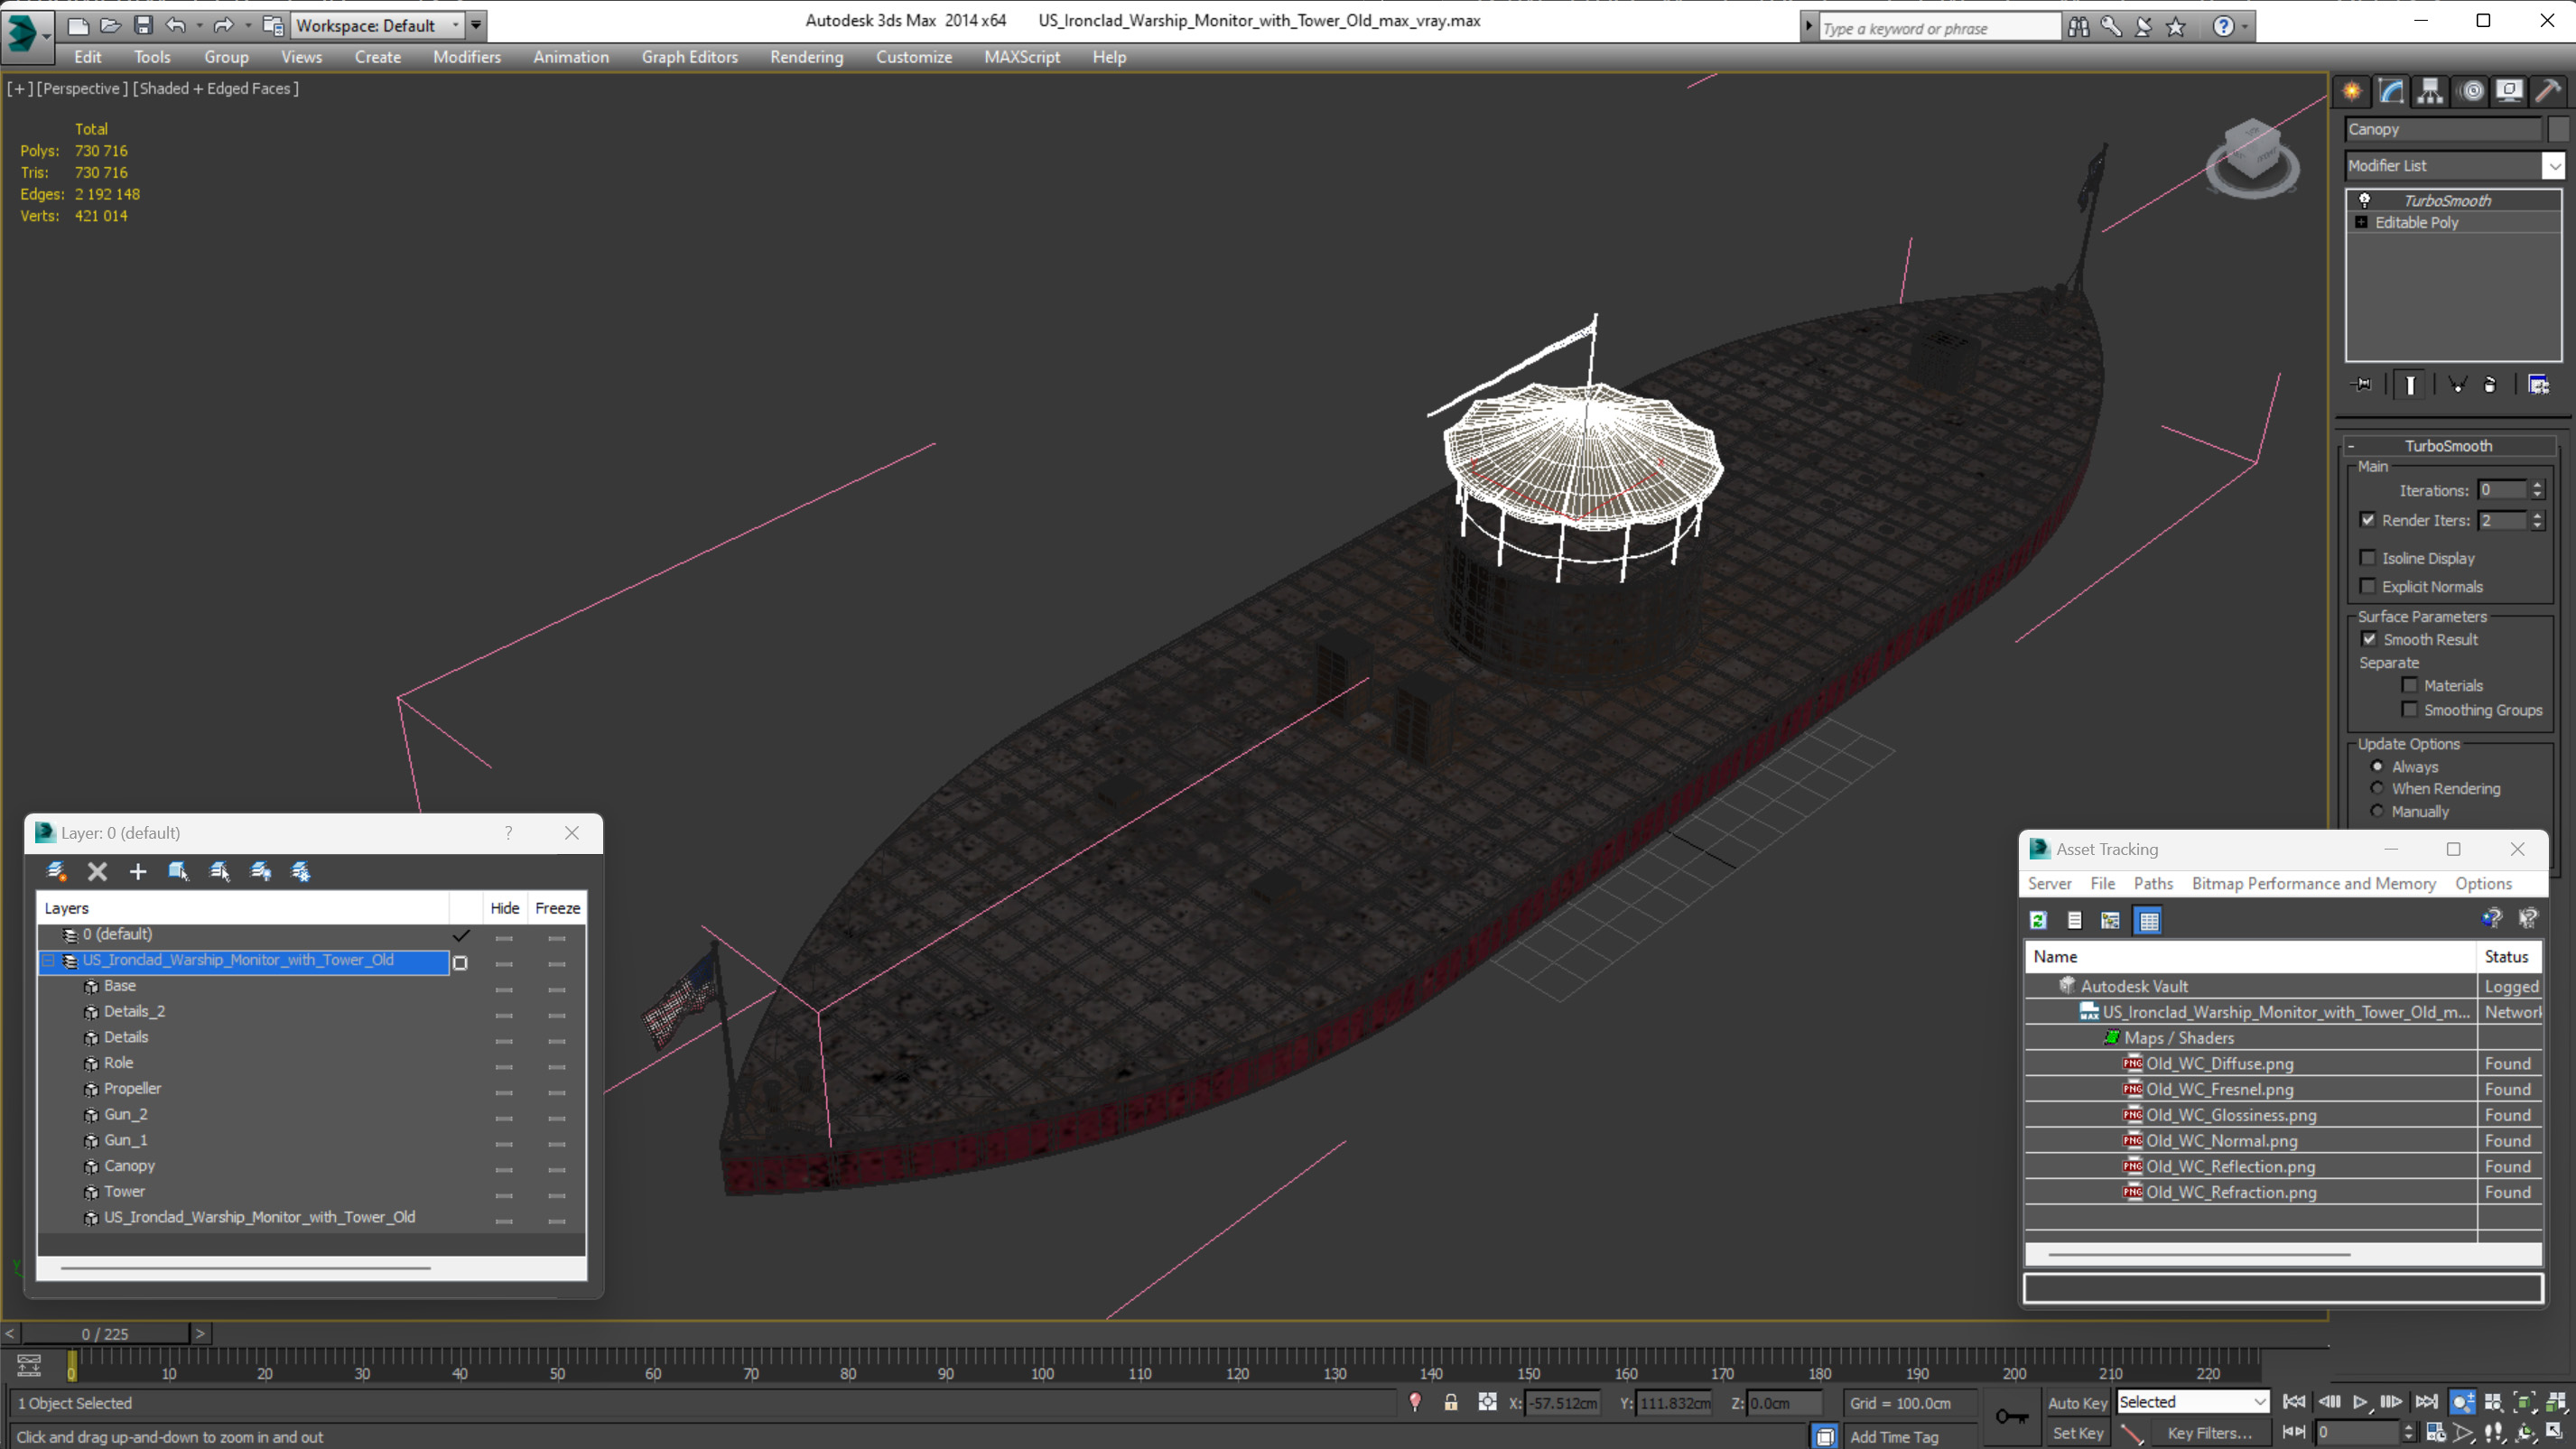
Task: Enable Isoline Display checkbox
Action: [2368, 558]
